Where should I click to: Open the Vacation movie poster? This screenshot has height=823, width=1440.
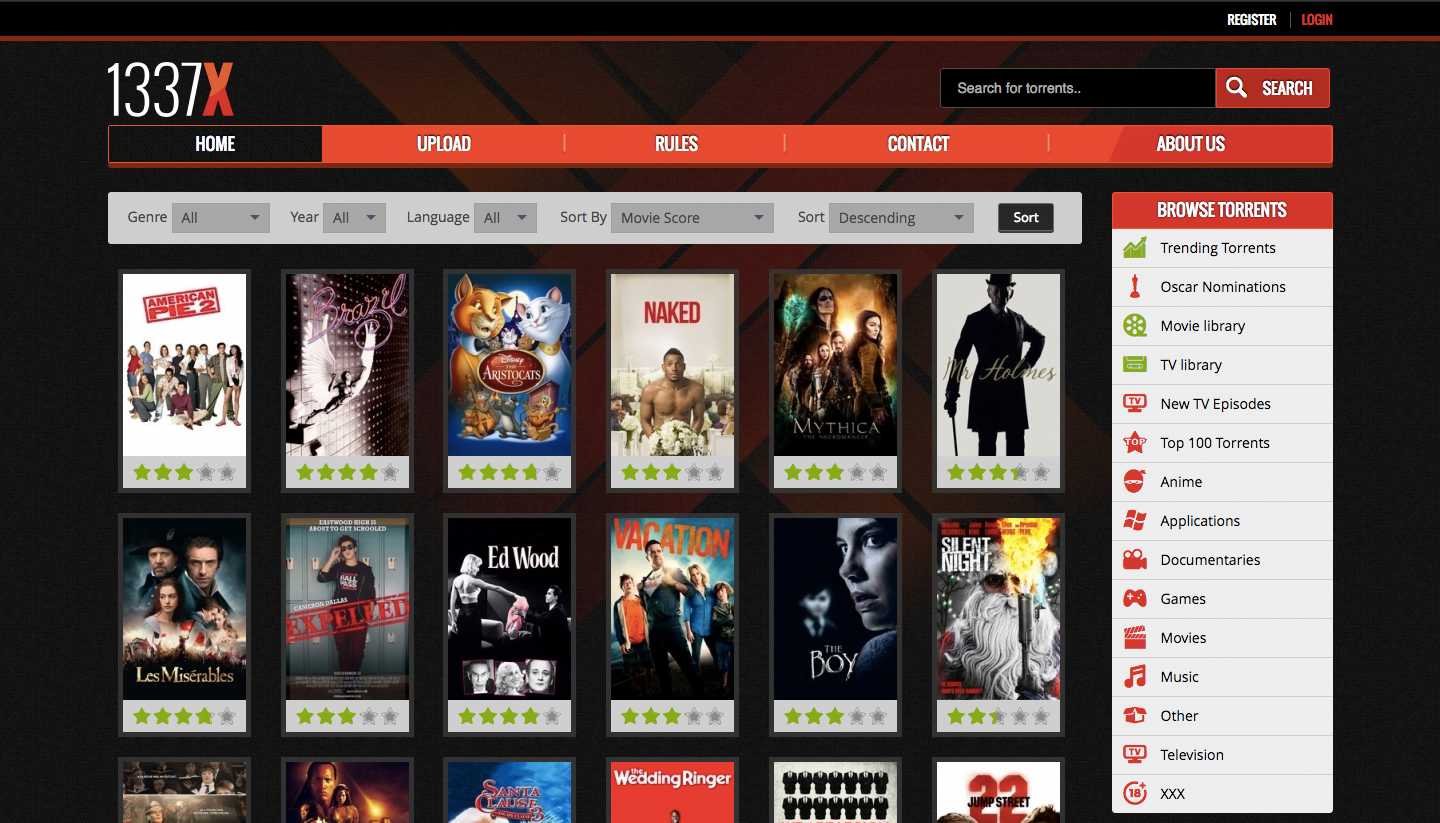point(672,609)
